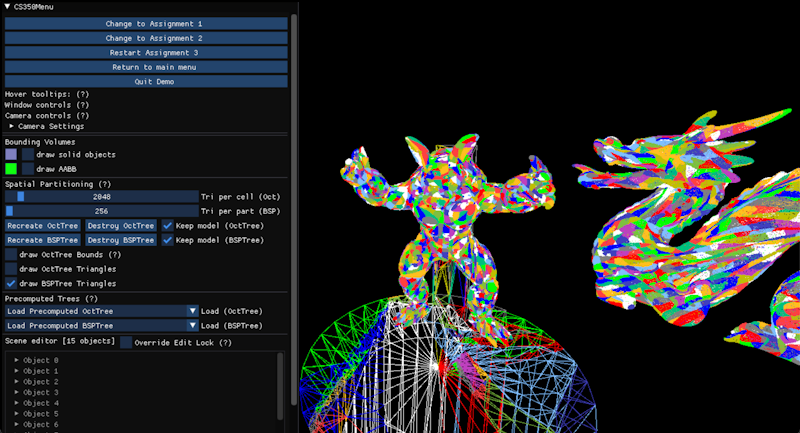This screenshot has width=800, height=433.
Task: Click Window controls (?) help marker
Action: pos(82,105)
